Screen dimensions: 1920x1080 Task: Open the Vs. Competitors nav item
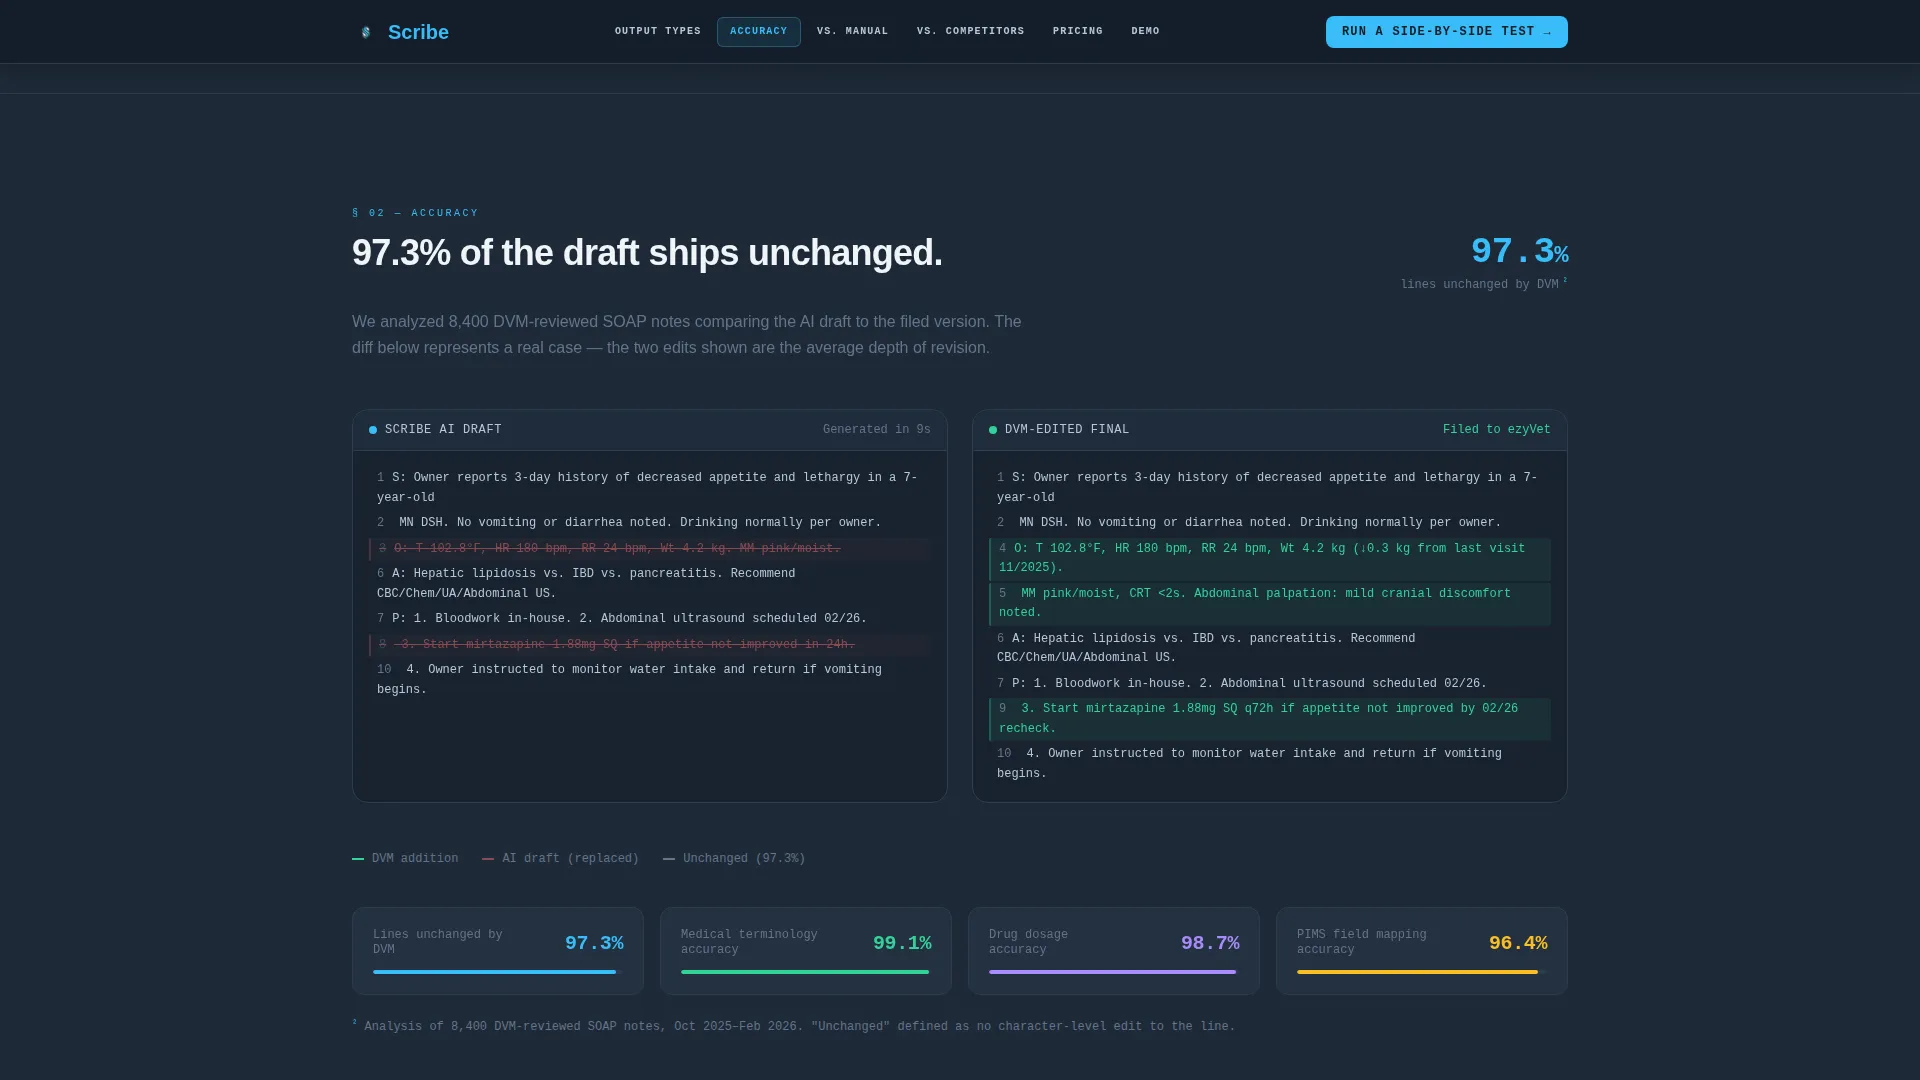(971, 32)
